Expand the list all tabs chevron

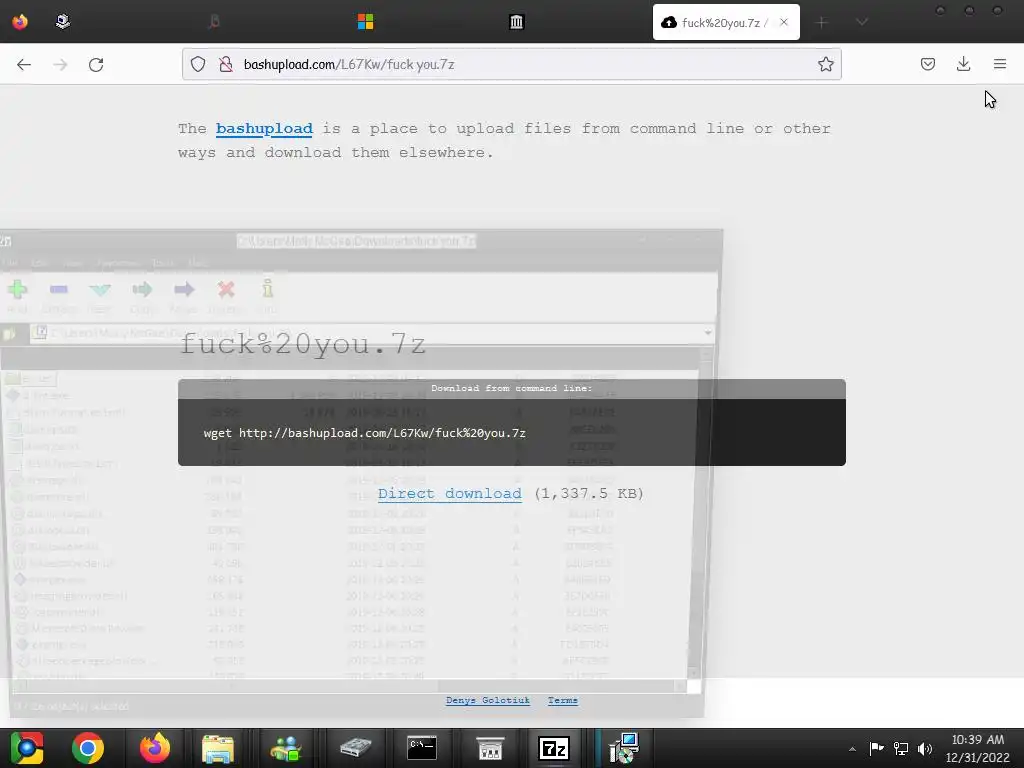[862, 22]
